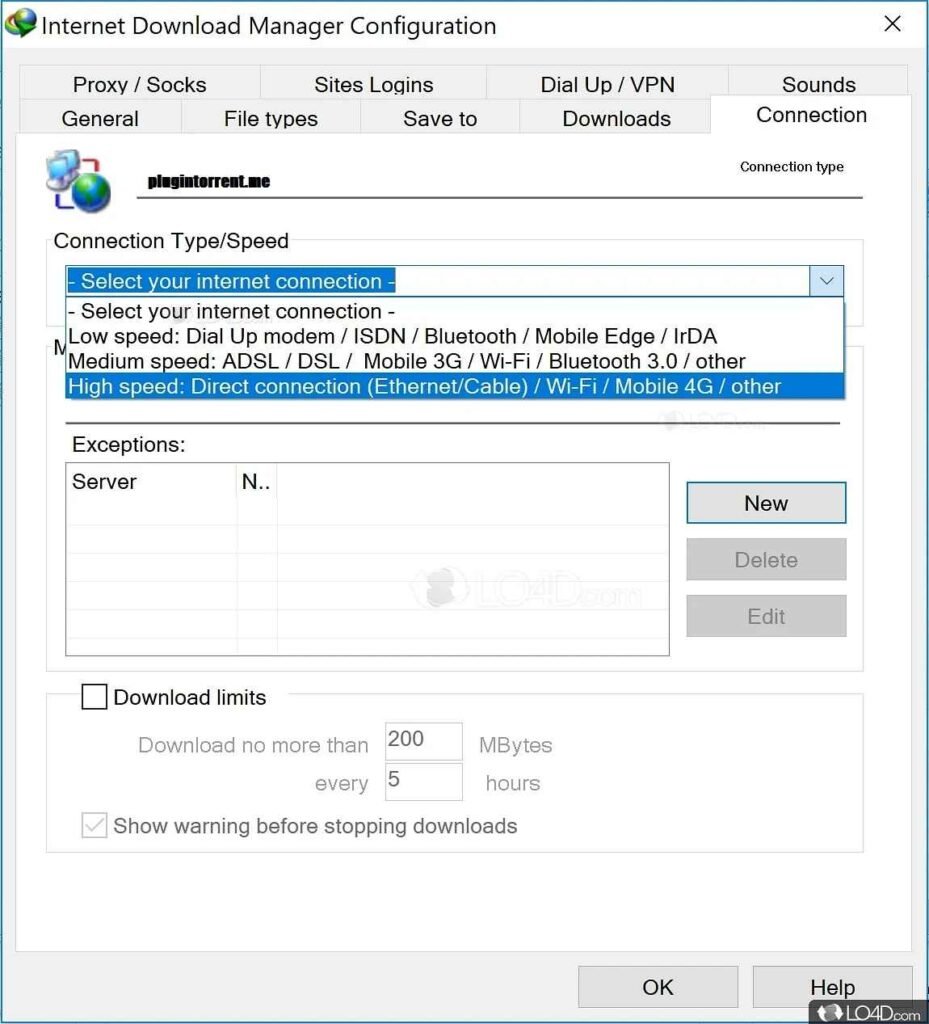Enable the Download limits checkbox

point(94,697)
